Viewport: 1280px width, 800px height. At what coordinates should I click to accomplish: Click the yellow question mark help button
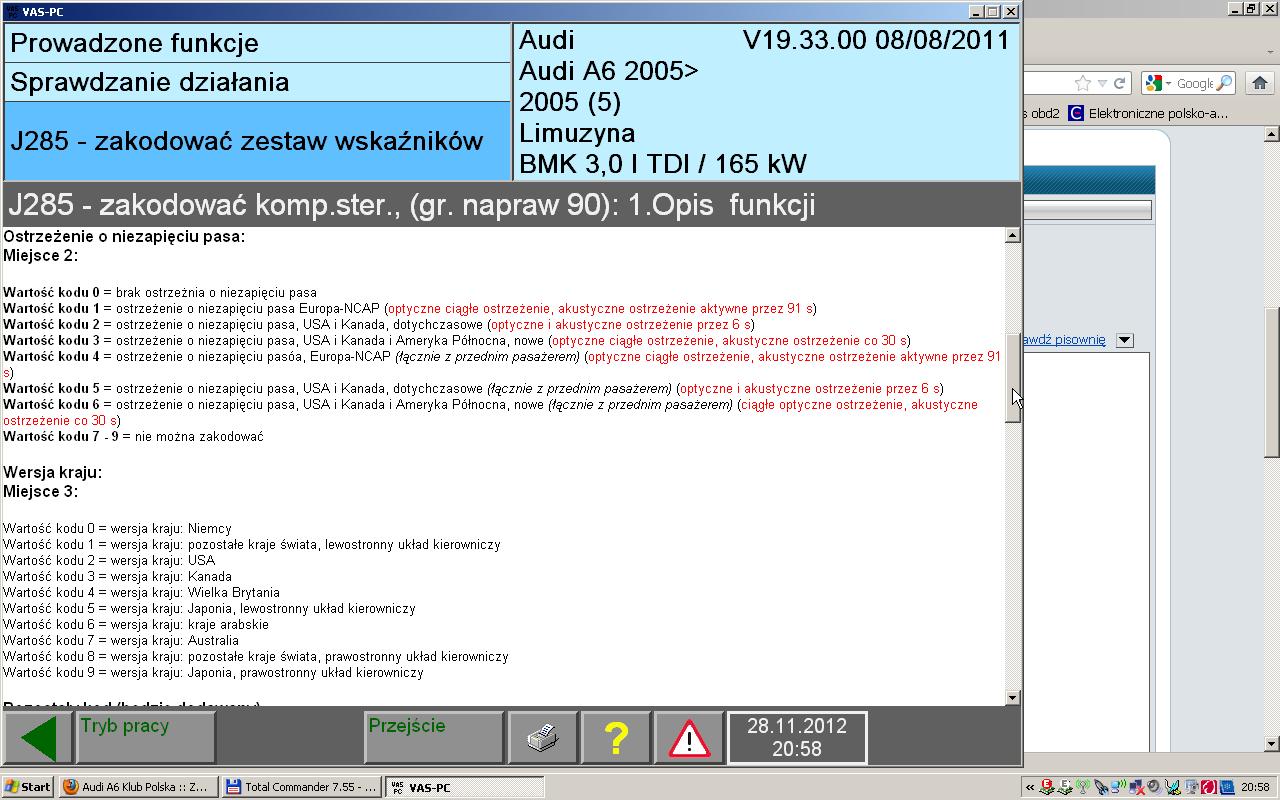pos(616,739)
